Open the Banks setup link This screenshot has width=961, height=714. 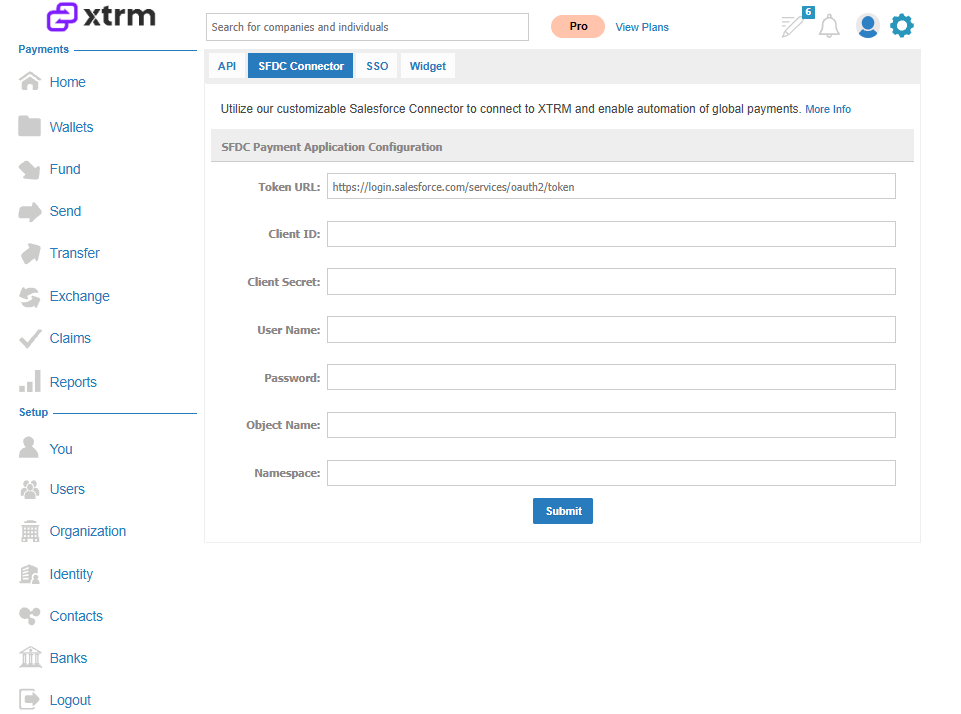click(x=68, y=658)
